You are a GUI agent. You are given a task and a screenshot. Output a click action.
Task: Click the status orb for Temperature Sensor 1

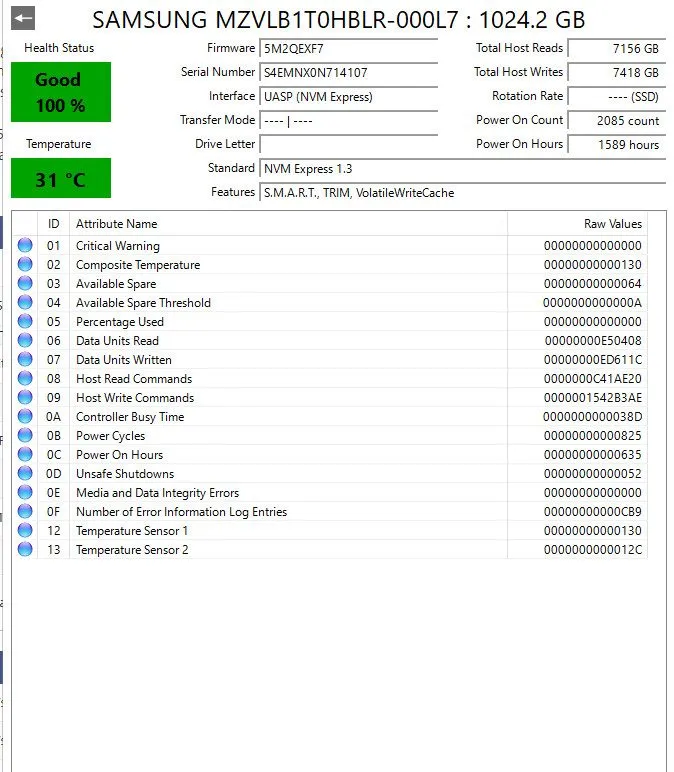click(x=25, y=530)
